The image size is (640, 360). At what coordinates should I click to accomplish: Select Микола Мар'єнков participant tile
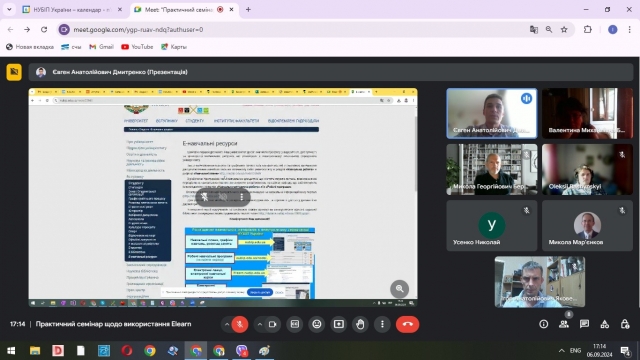tap(587, 225)
